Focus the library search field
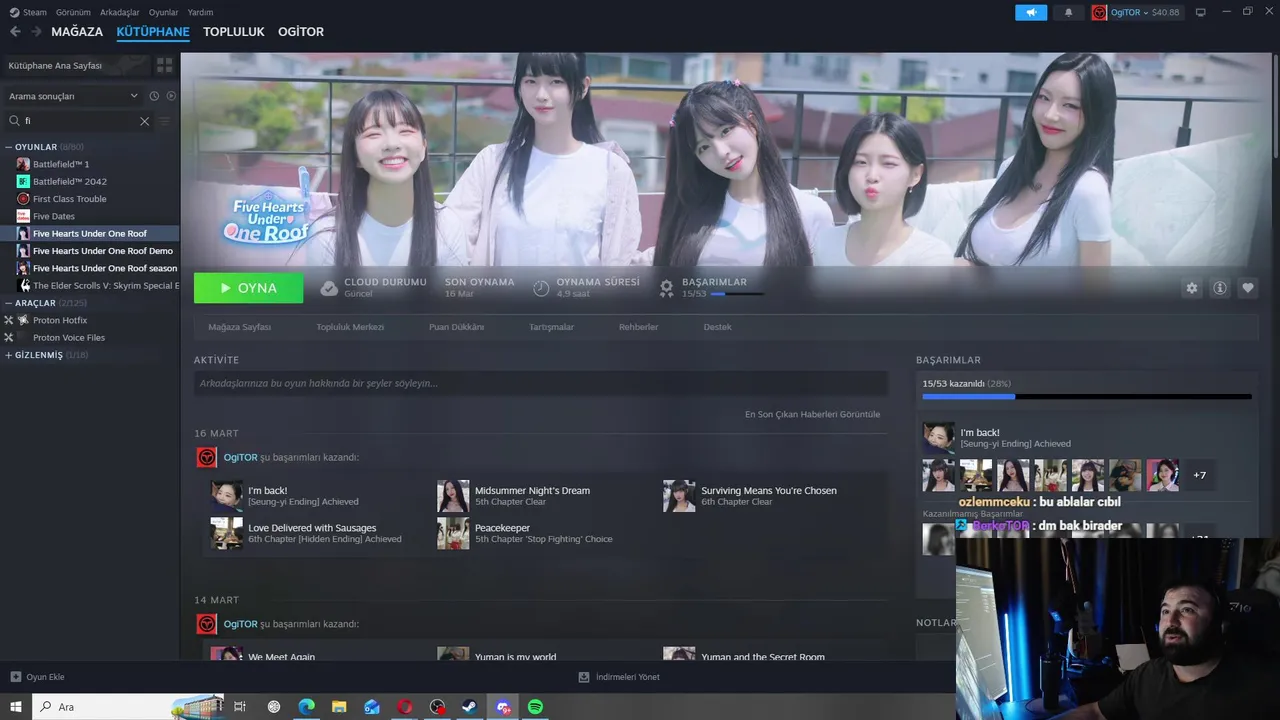 pos(78,121)
